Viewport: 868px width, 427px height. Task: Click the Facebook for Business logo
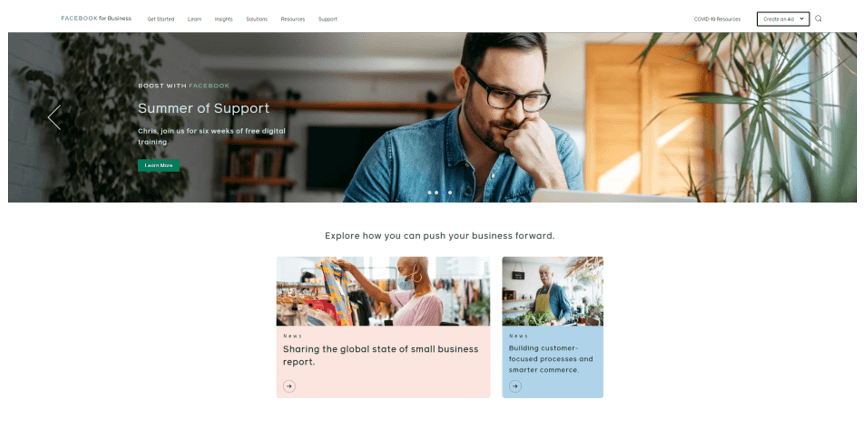[96, 18]
